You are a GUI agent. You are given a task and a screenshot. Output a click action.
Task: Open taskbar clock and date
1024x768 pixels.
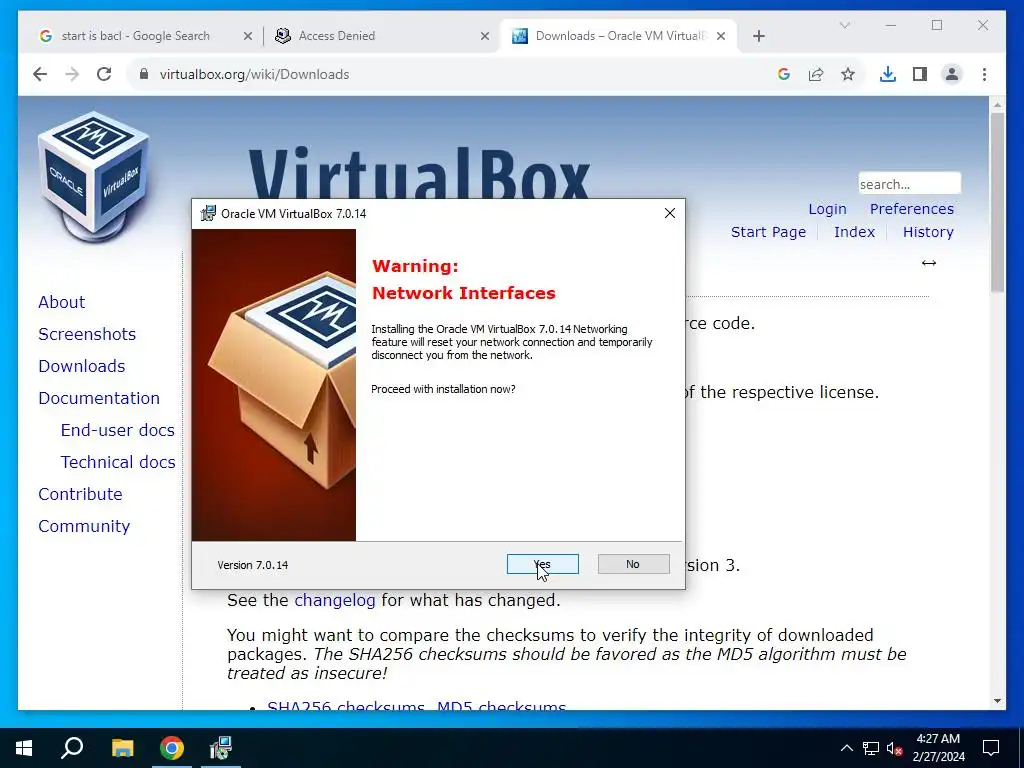pyautogui.click(x=938, y=748)
